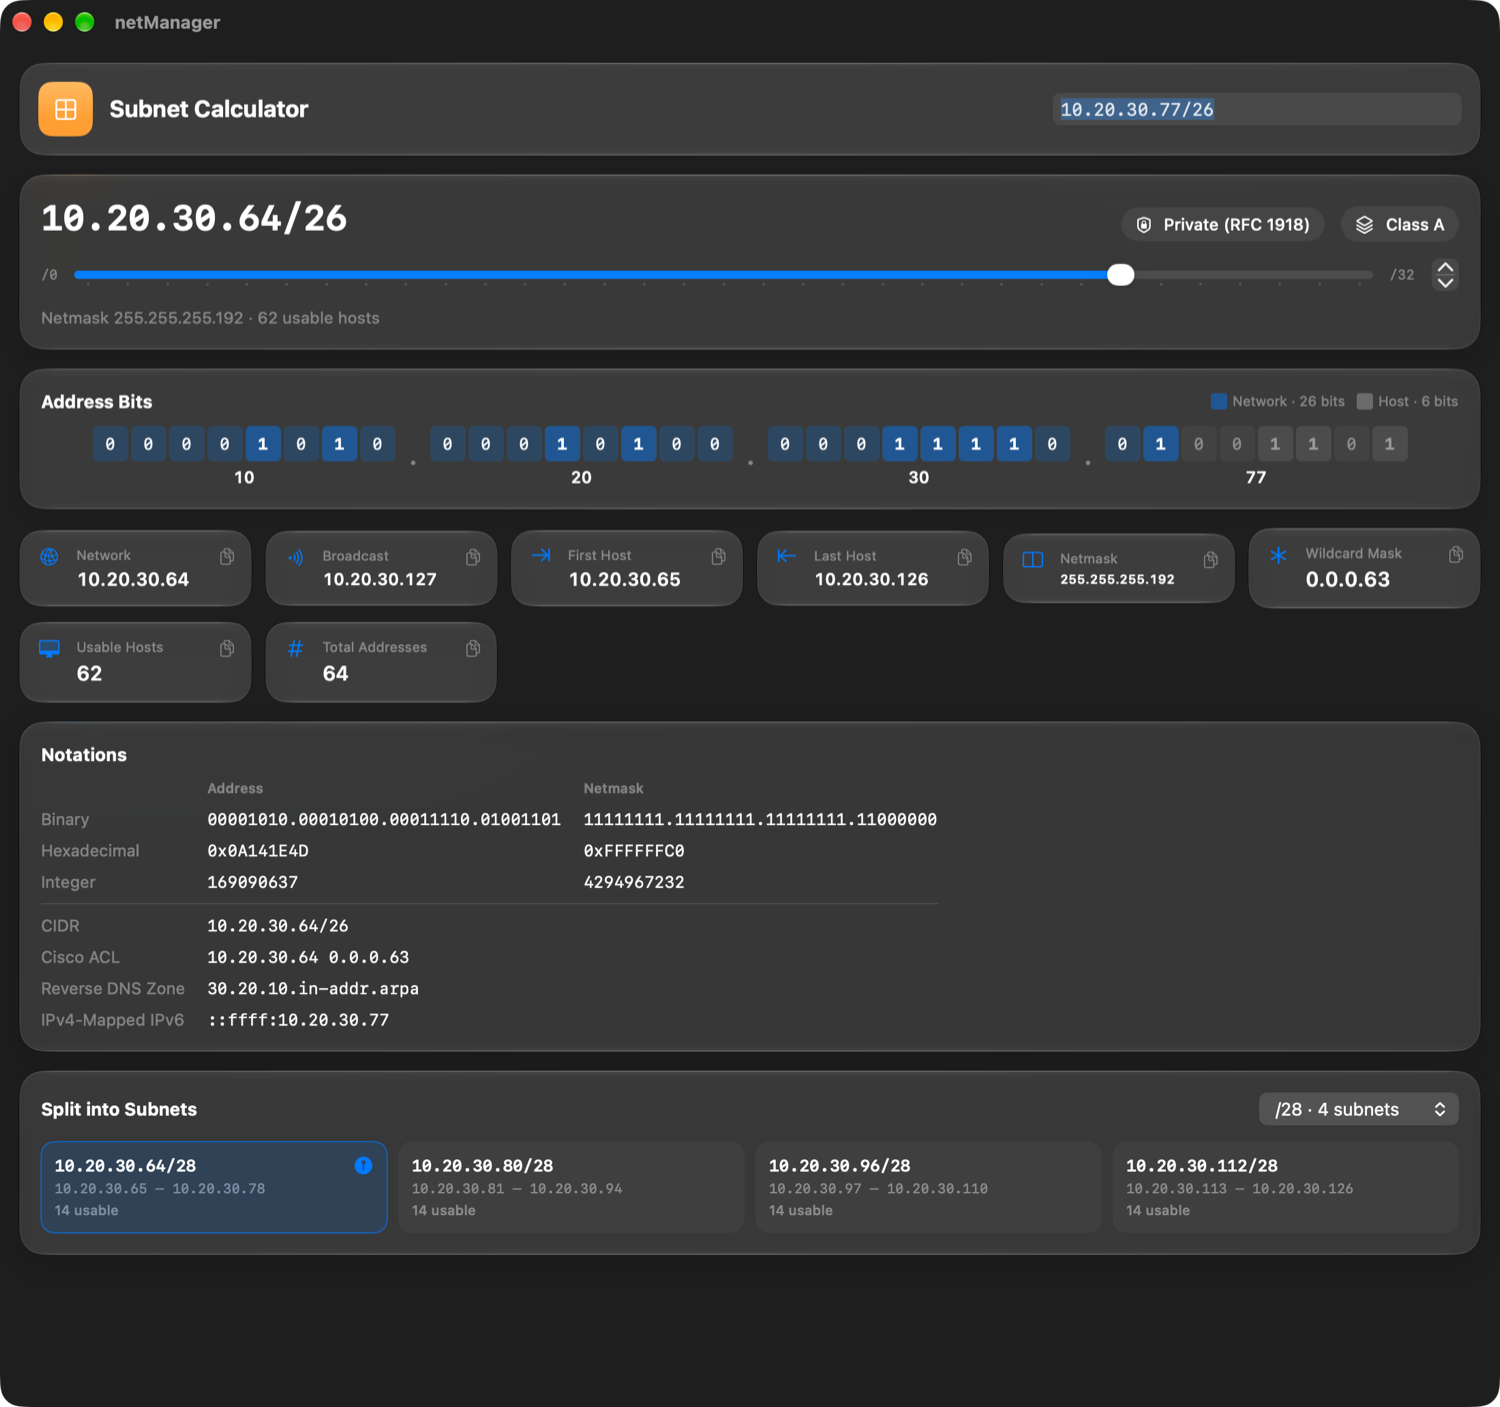This screenshot has height=1407, width=1500.
Task: Copy the Broadcast address value
Action: tap(473, 556)
